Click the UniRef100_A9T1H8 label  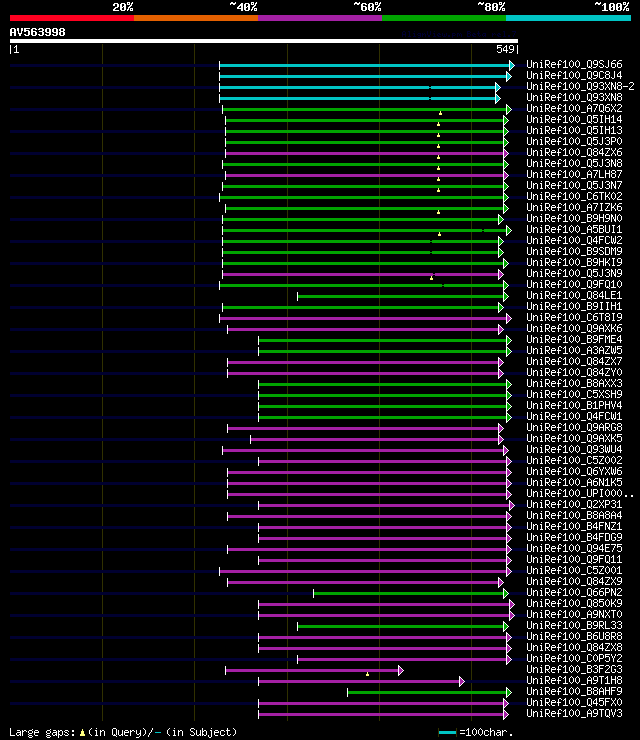[574, 681]
